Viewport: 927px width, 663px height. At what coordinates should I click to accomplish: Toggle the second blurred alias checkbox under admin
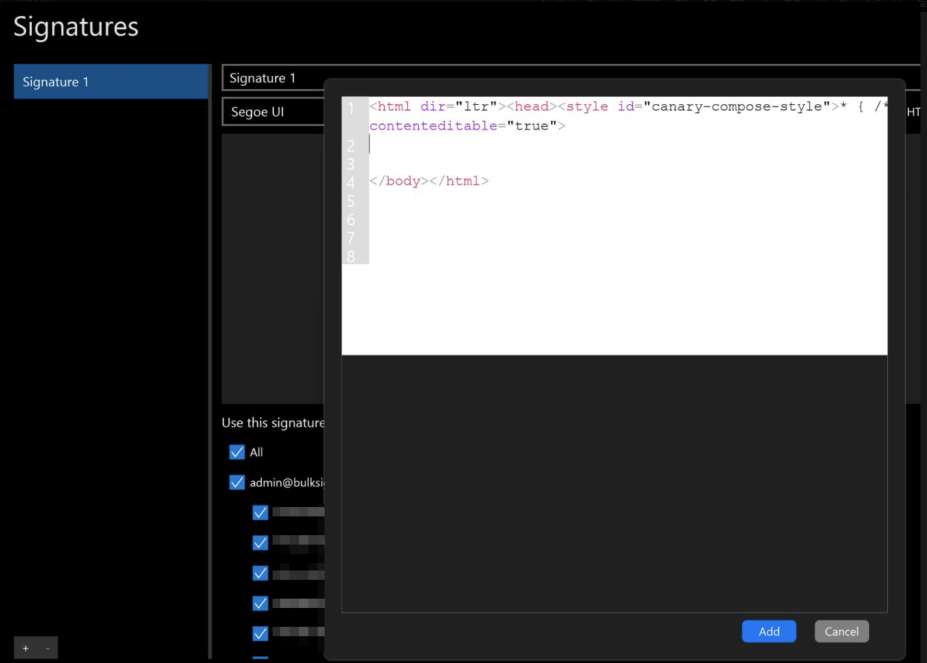260,542
